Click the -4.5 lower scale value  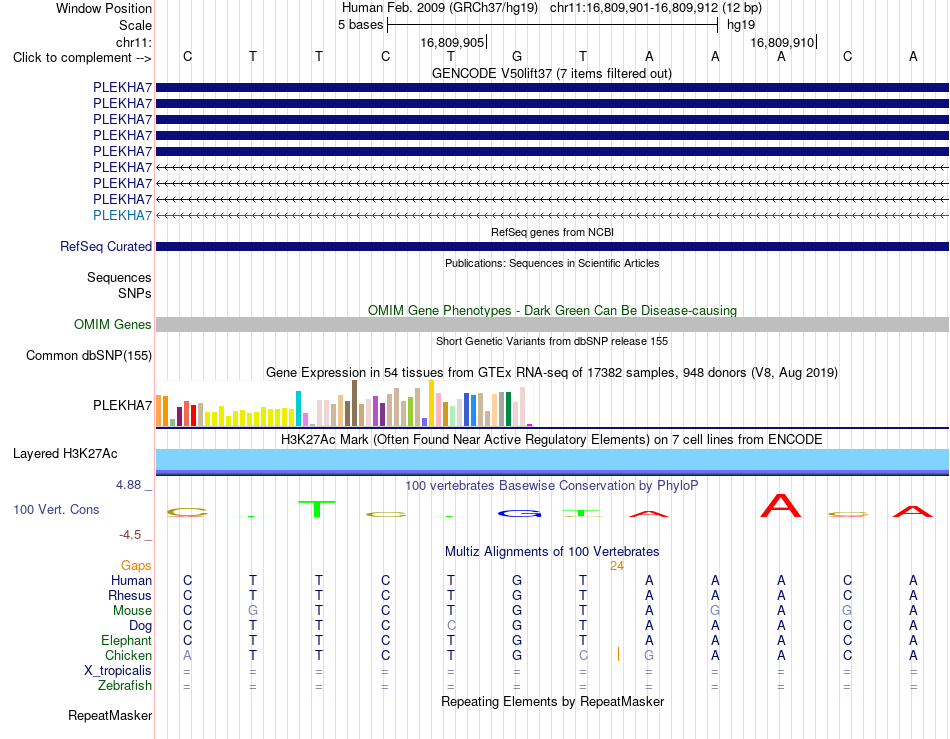tap(130, 535)
